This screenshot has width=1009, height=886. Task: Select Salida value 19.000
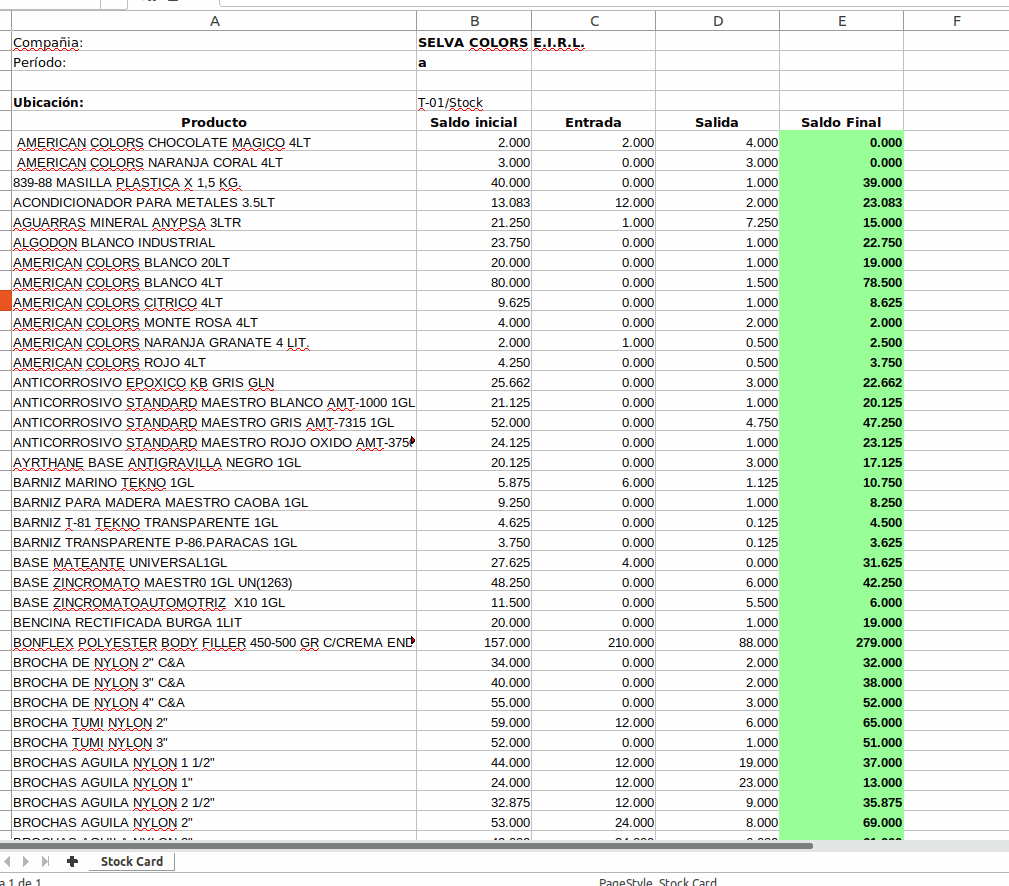[x=717, y=762]
